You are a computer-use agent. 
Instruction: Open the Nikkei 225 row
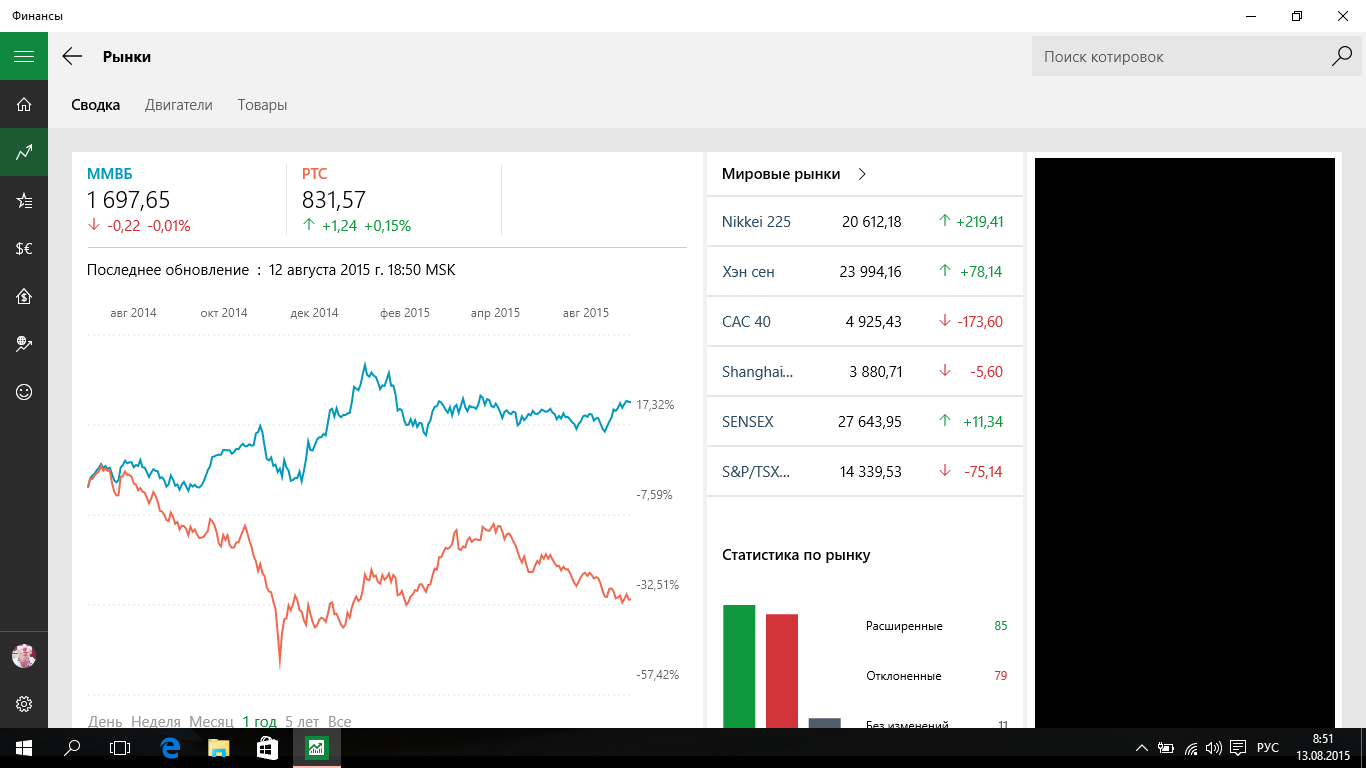pos(865,222)
